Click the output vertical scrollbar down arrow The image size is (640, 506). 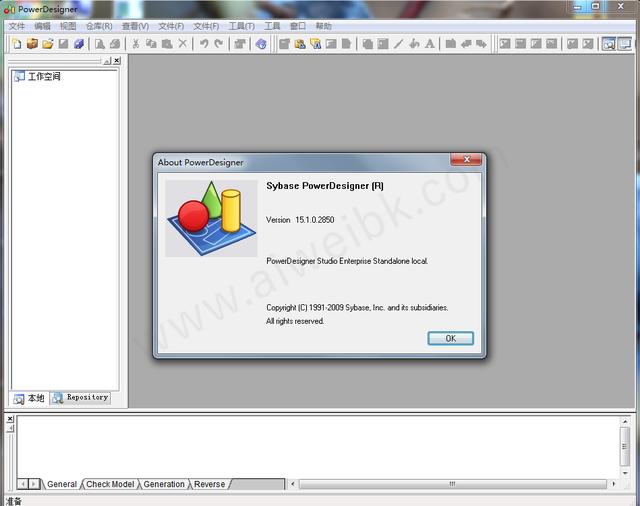click(624, 473)
